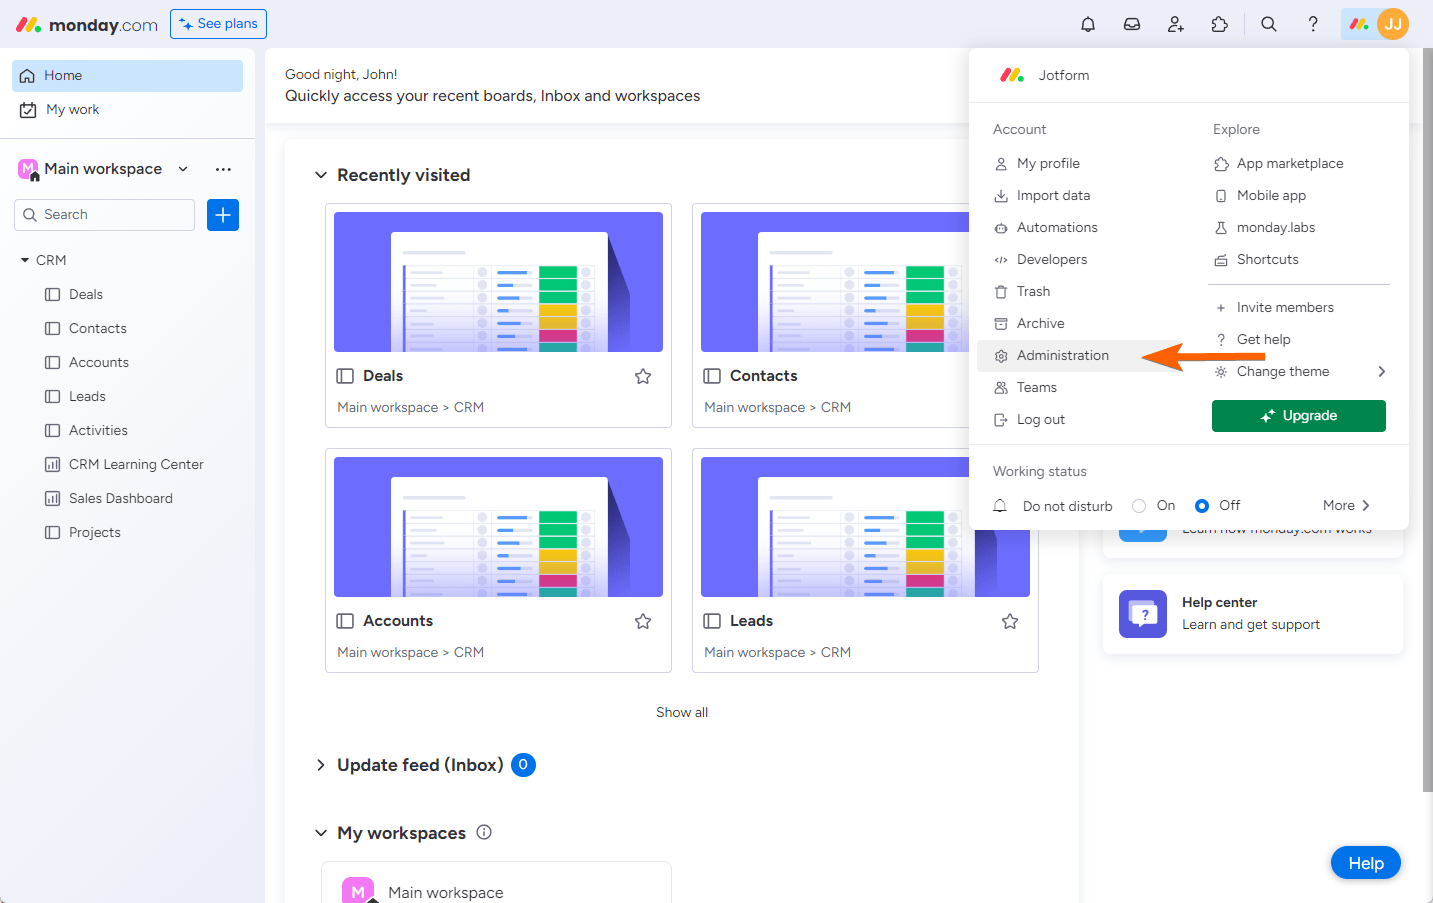Screen dimensions: 1433x903
Task: Click Show all recently visited boards
Action: point(682,713)
